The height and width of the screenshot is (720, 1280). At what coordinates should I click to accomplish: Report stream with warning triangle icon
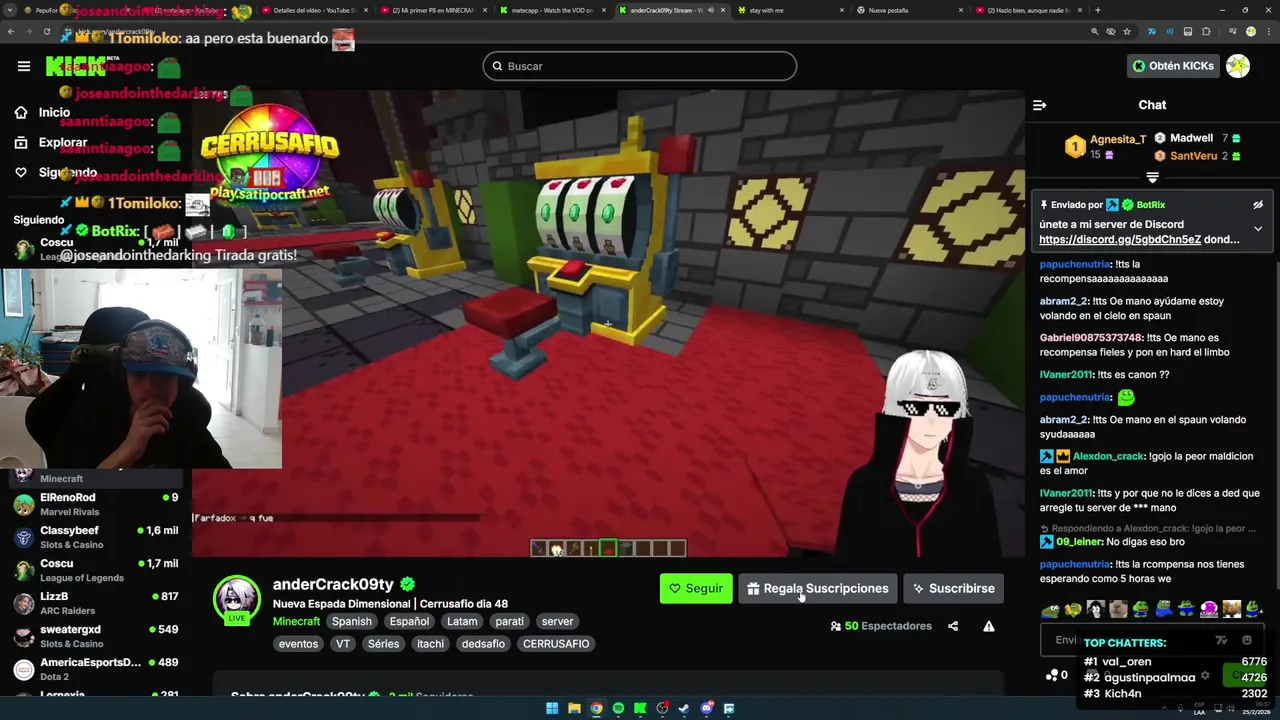tap(989, 626)
